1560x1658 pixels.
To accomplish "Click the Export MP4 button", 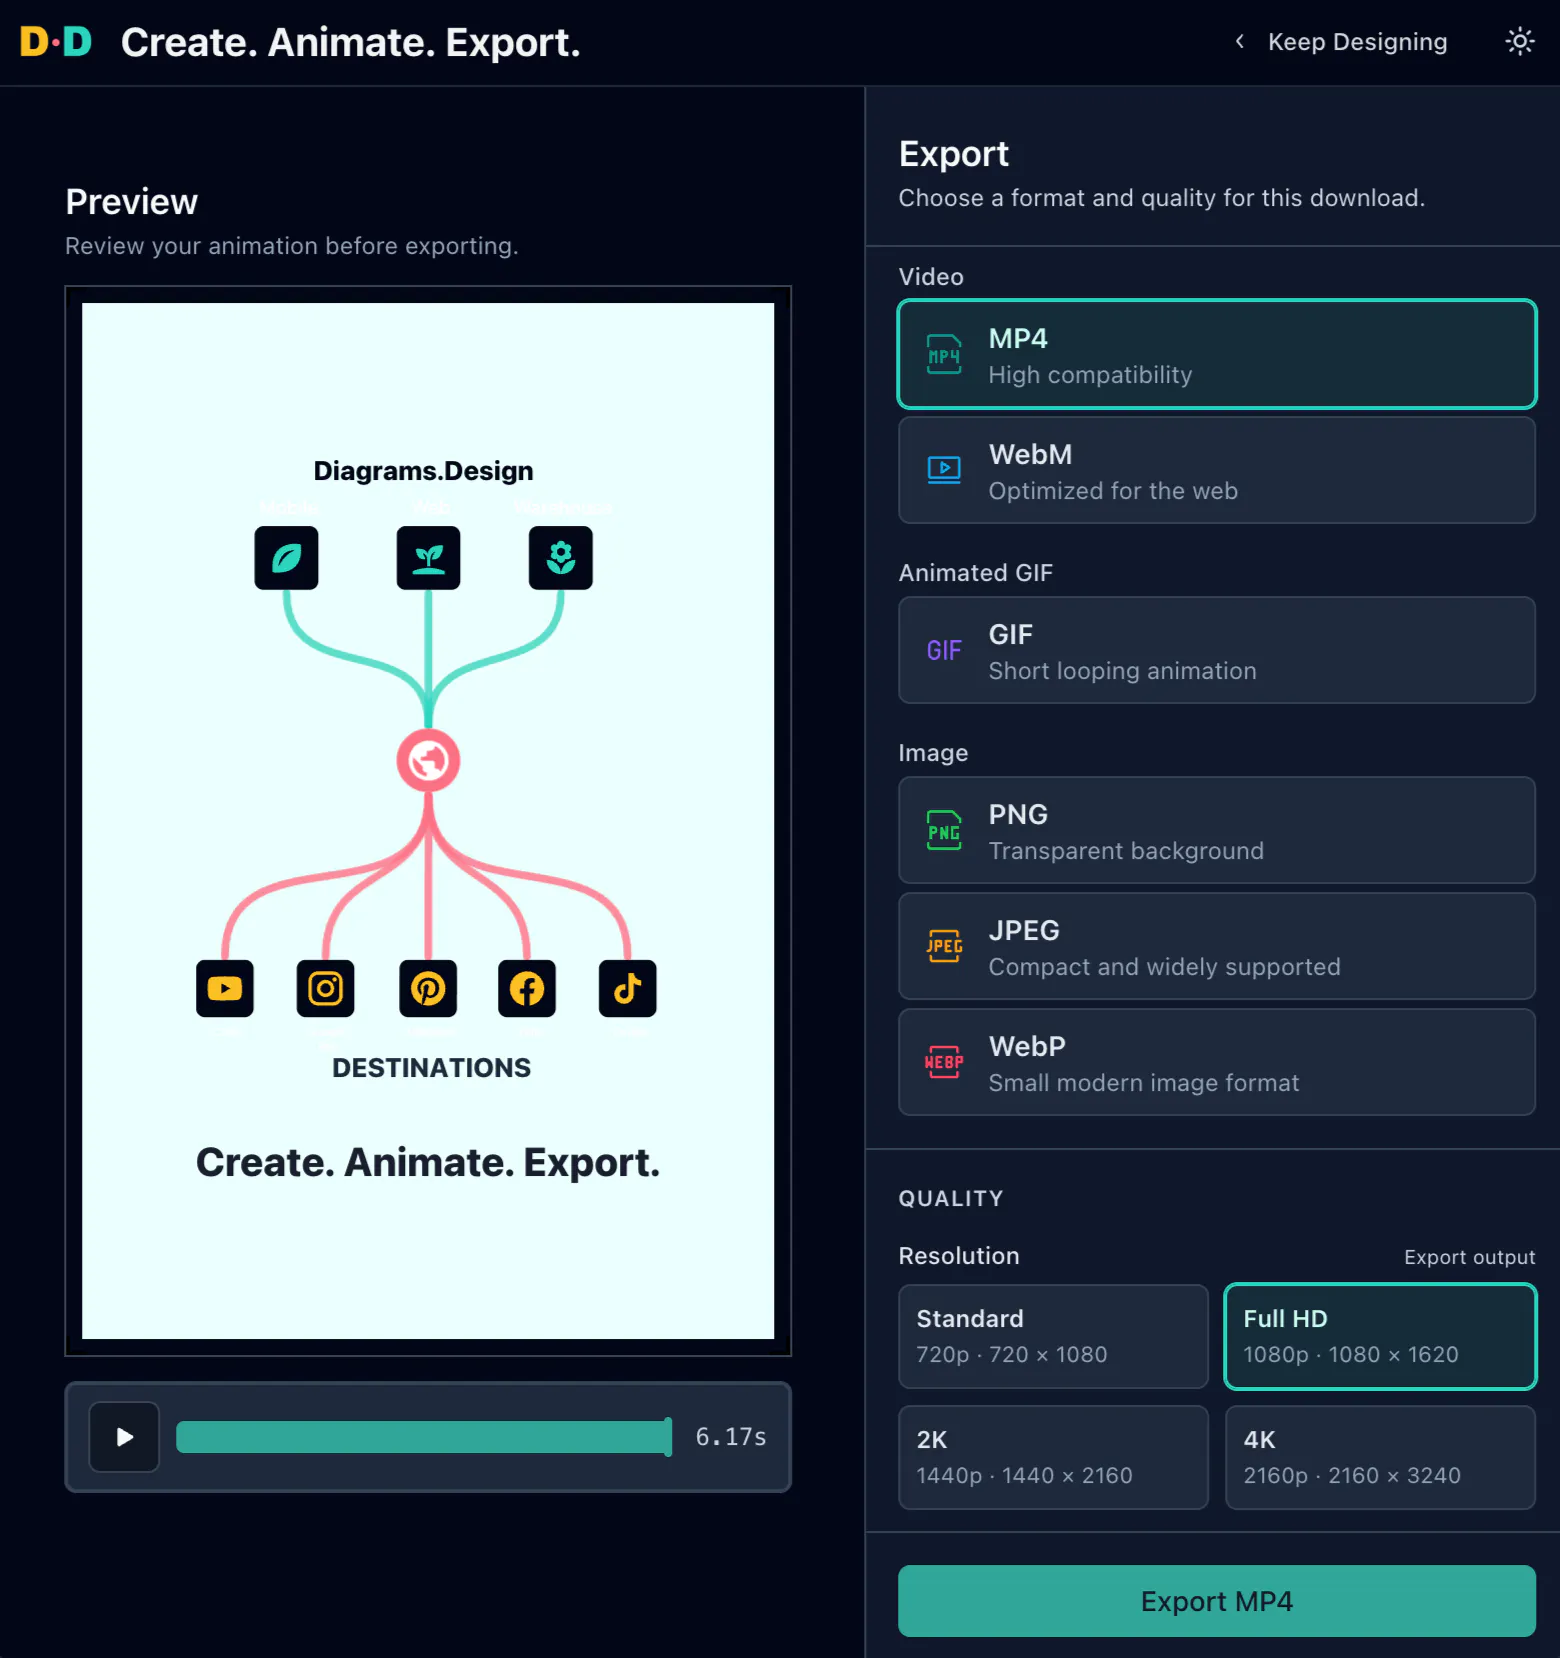I will [x=1216, y=1601].
